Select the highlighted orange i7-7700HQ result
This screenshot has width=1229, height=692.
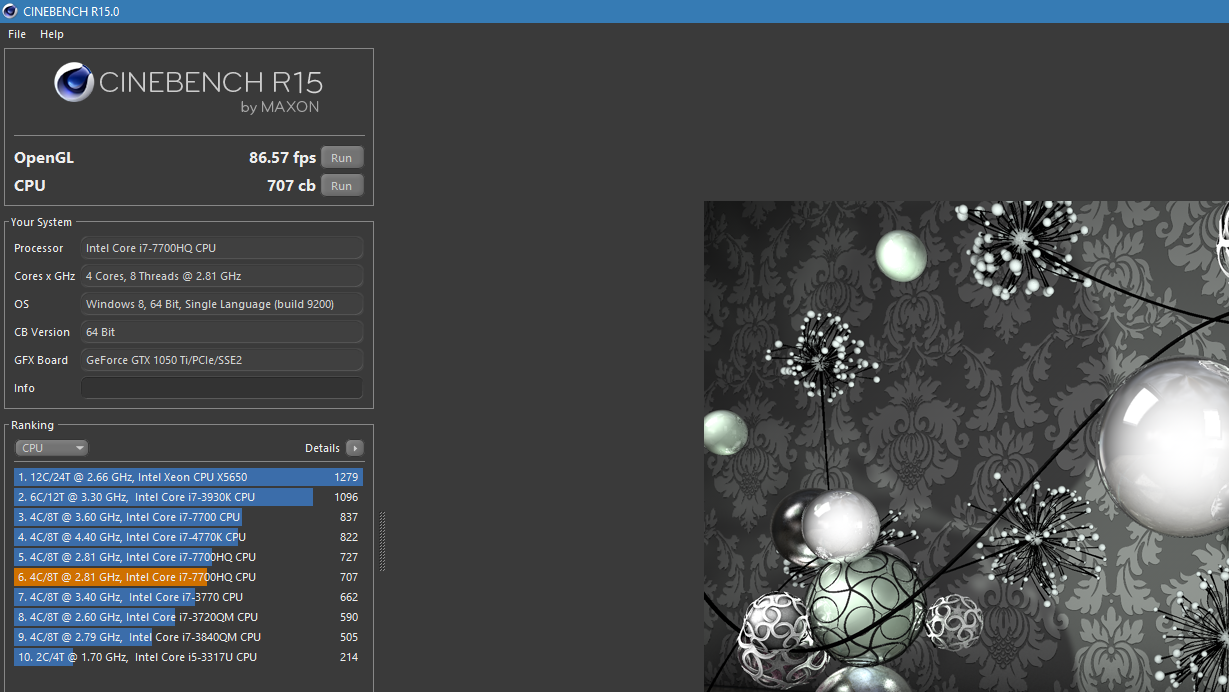pos(188,577)
